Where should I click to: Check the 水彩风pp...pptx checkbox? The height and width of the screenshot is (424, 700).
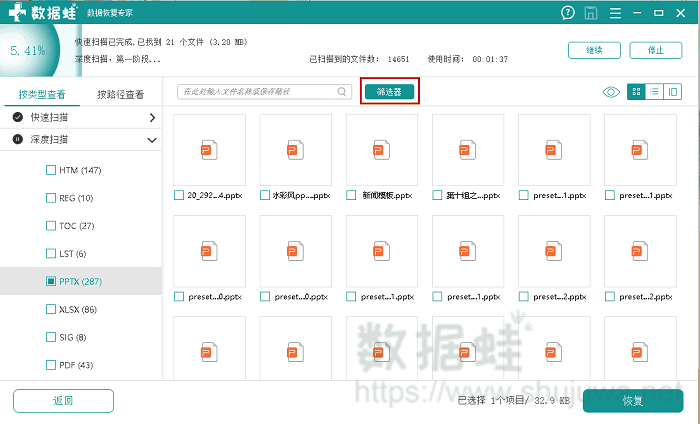click(265, 195)
